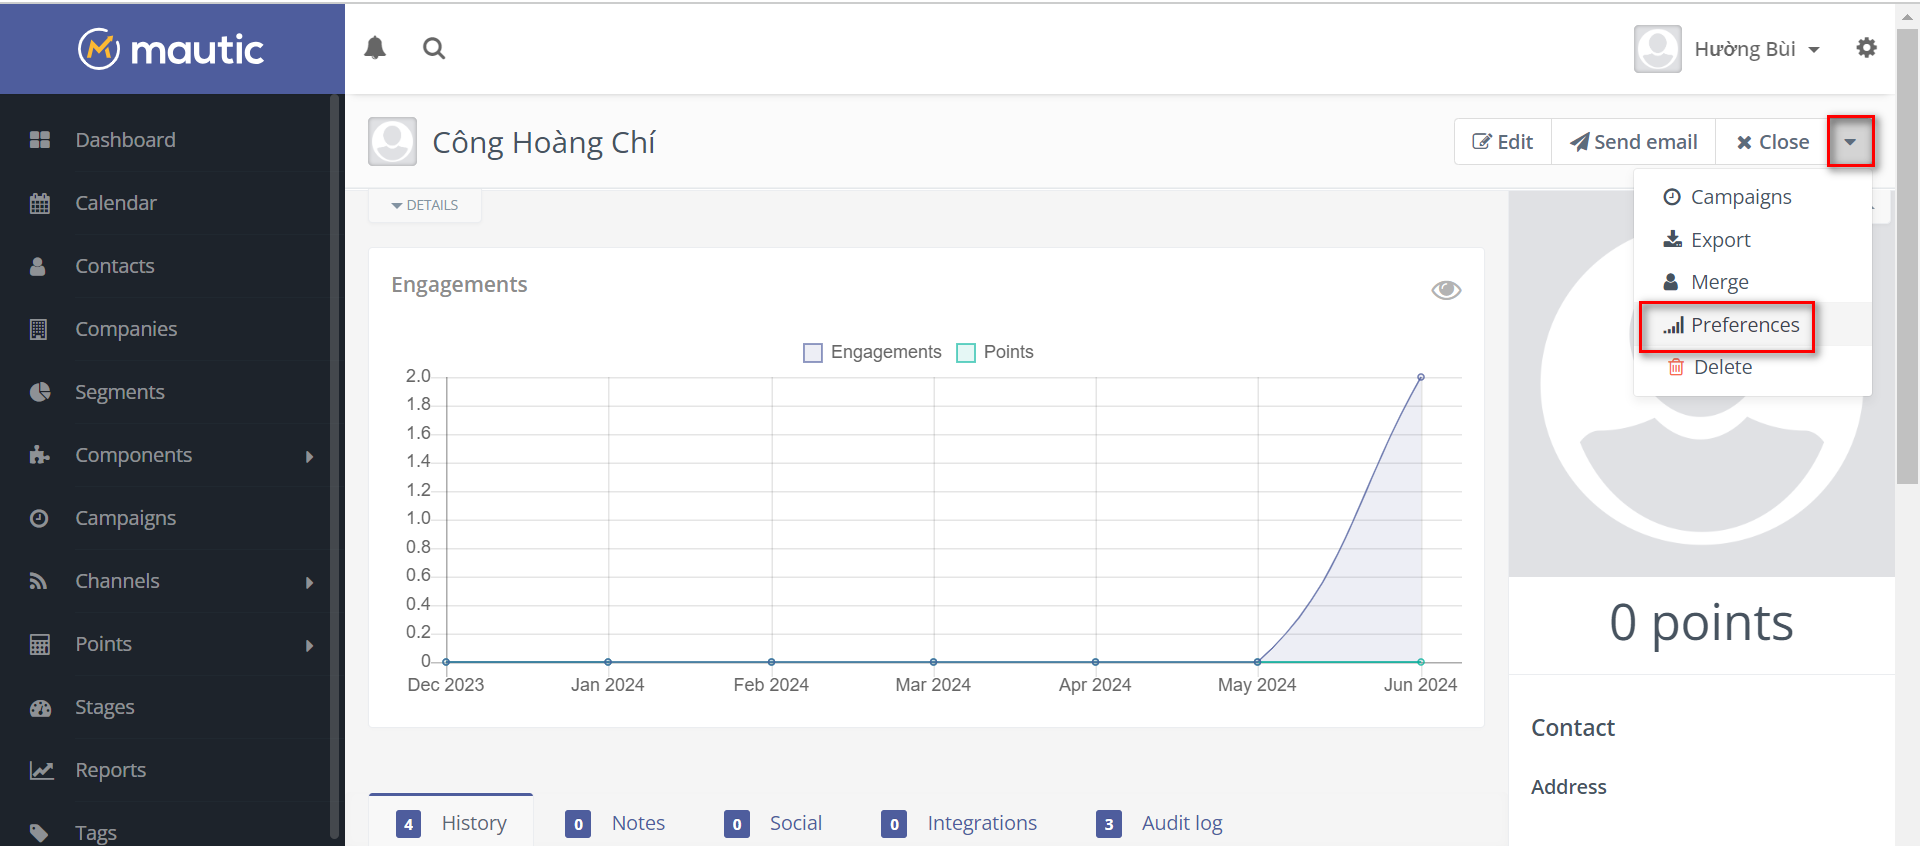Open Reports in the sidebar
Viewport: 1920px width, 846px height.
tap(110, 770)
